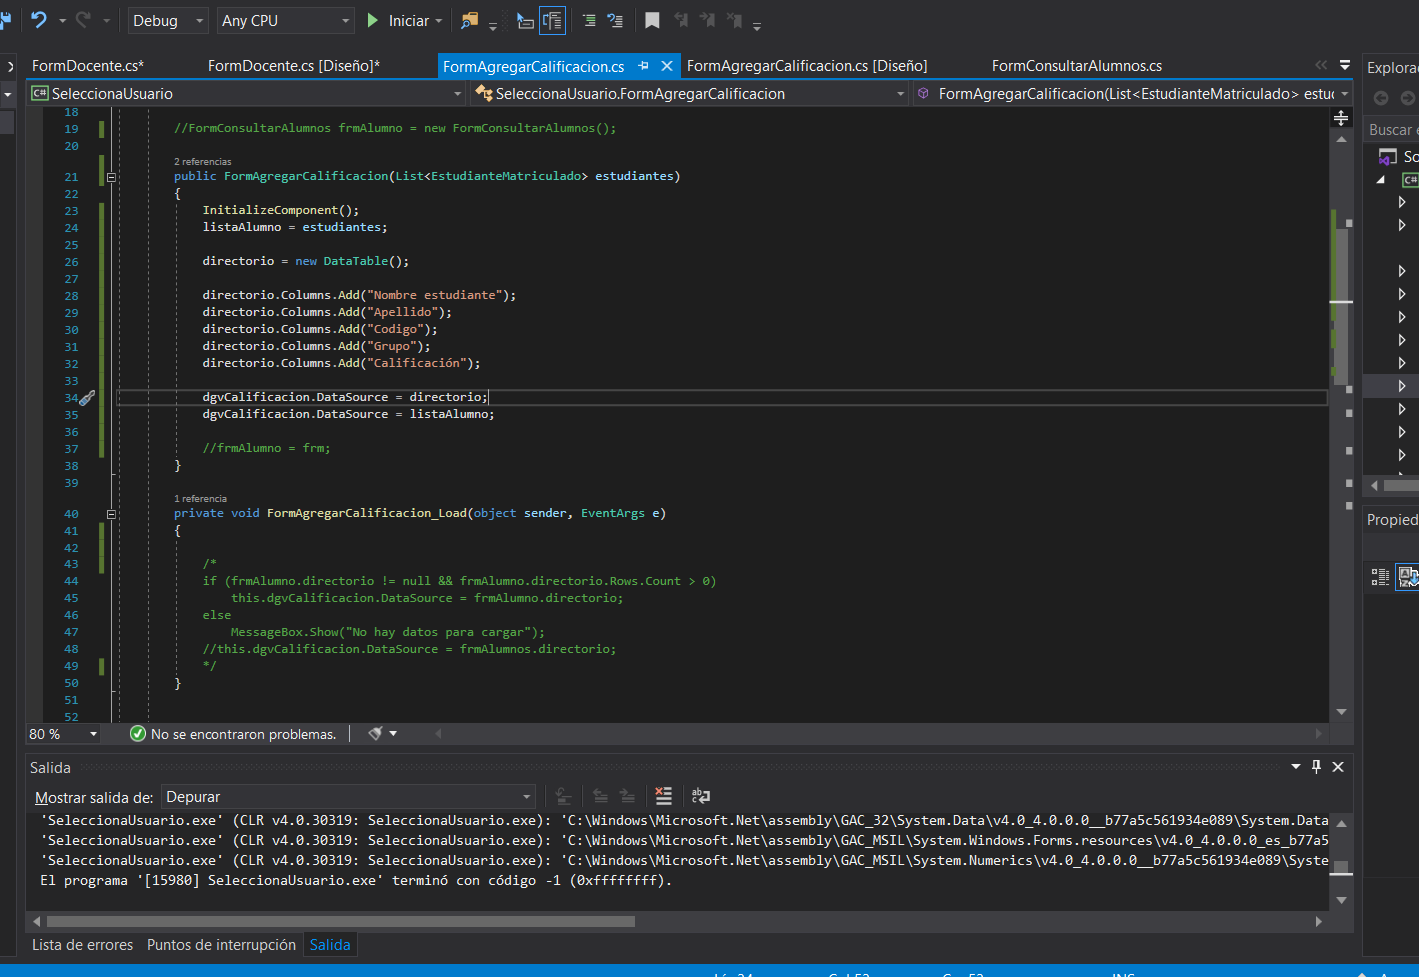Select the FormAgregarCalificacion.cs tab
Viewport: 1419px width, 977px height.
click(534, 67)
